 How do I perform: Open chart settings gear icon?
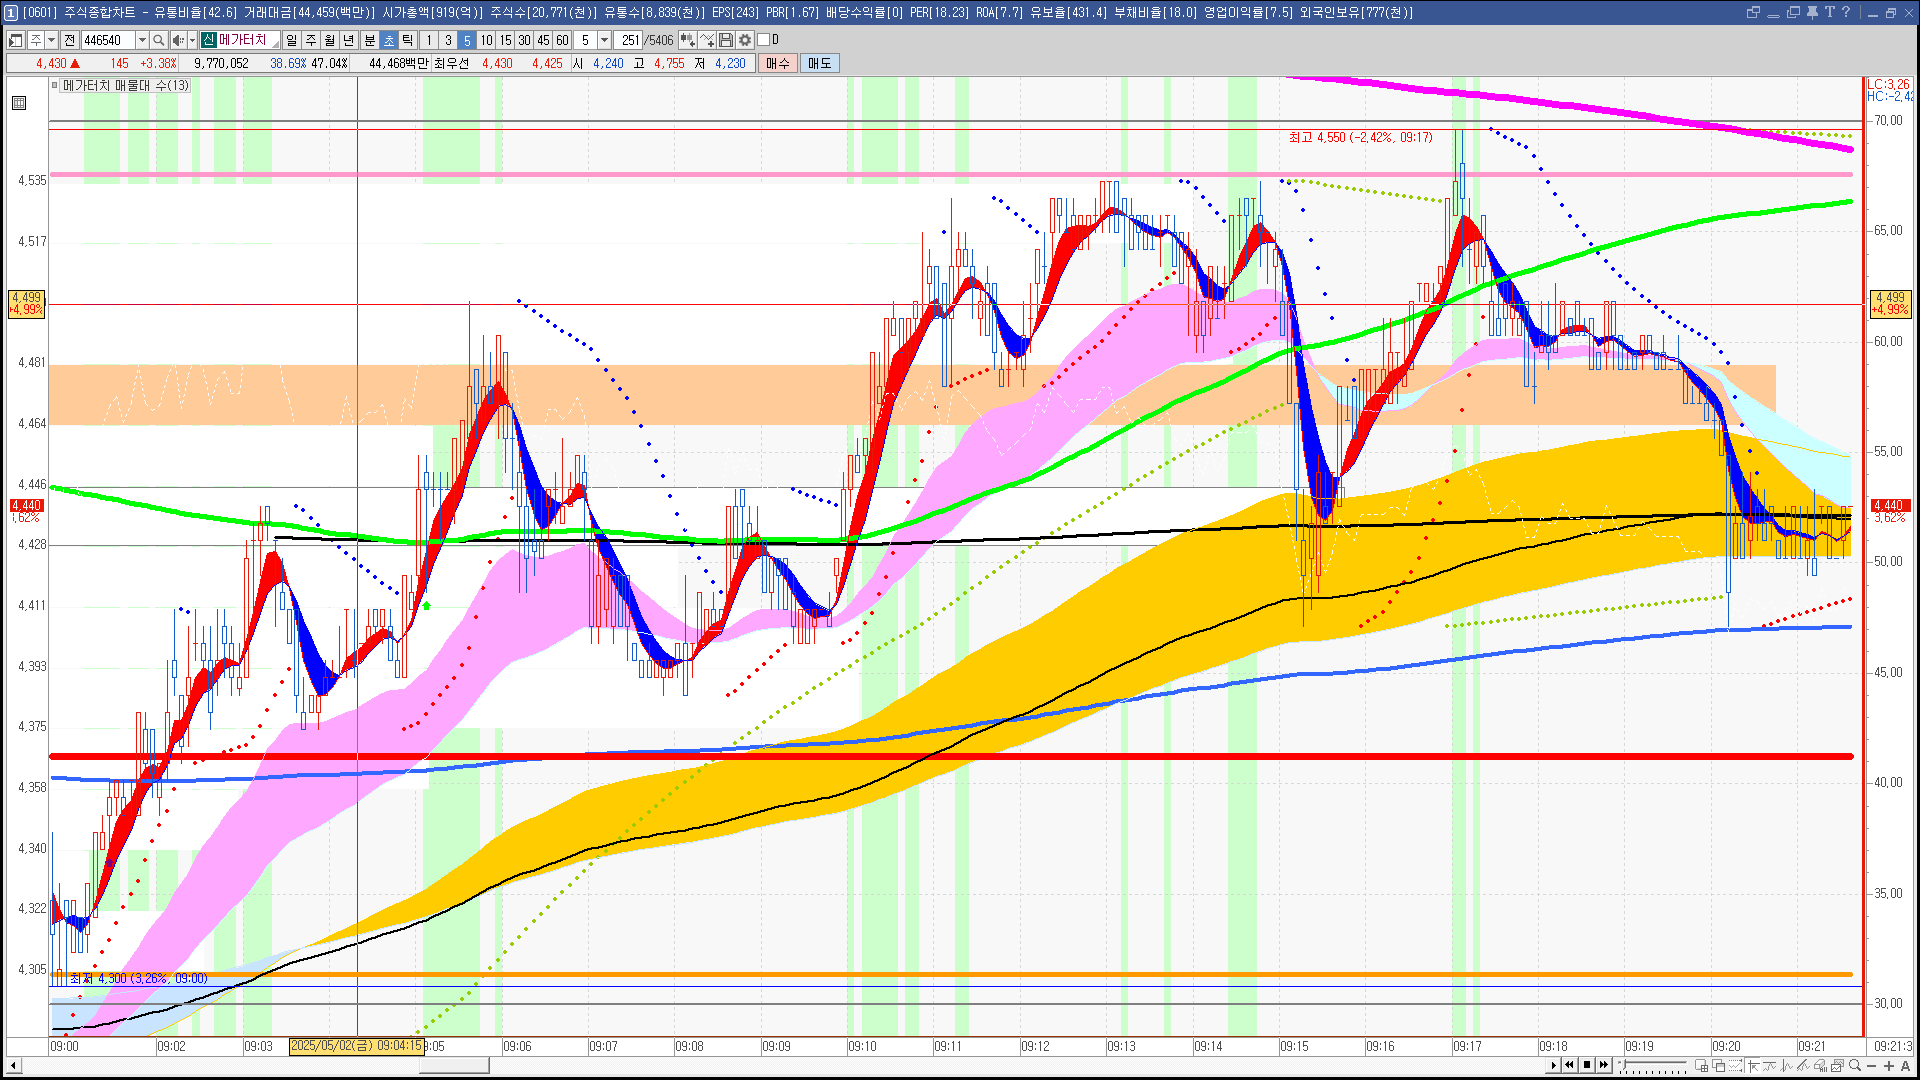click(x=745, y=40)
